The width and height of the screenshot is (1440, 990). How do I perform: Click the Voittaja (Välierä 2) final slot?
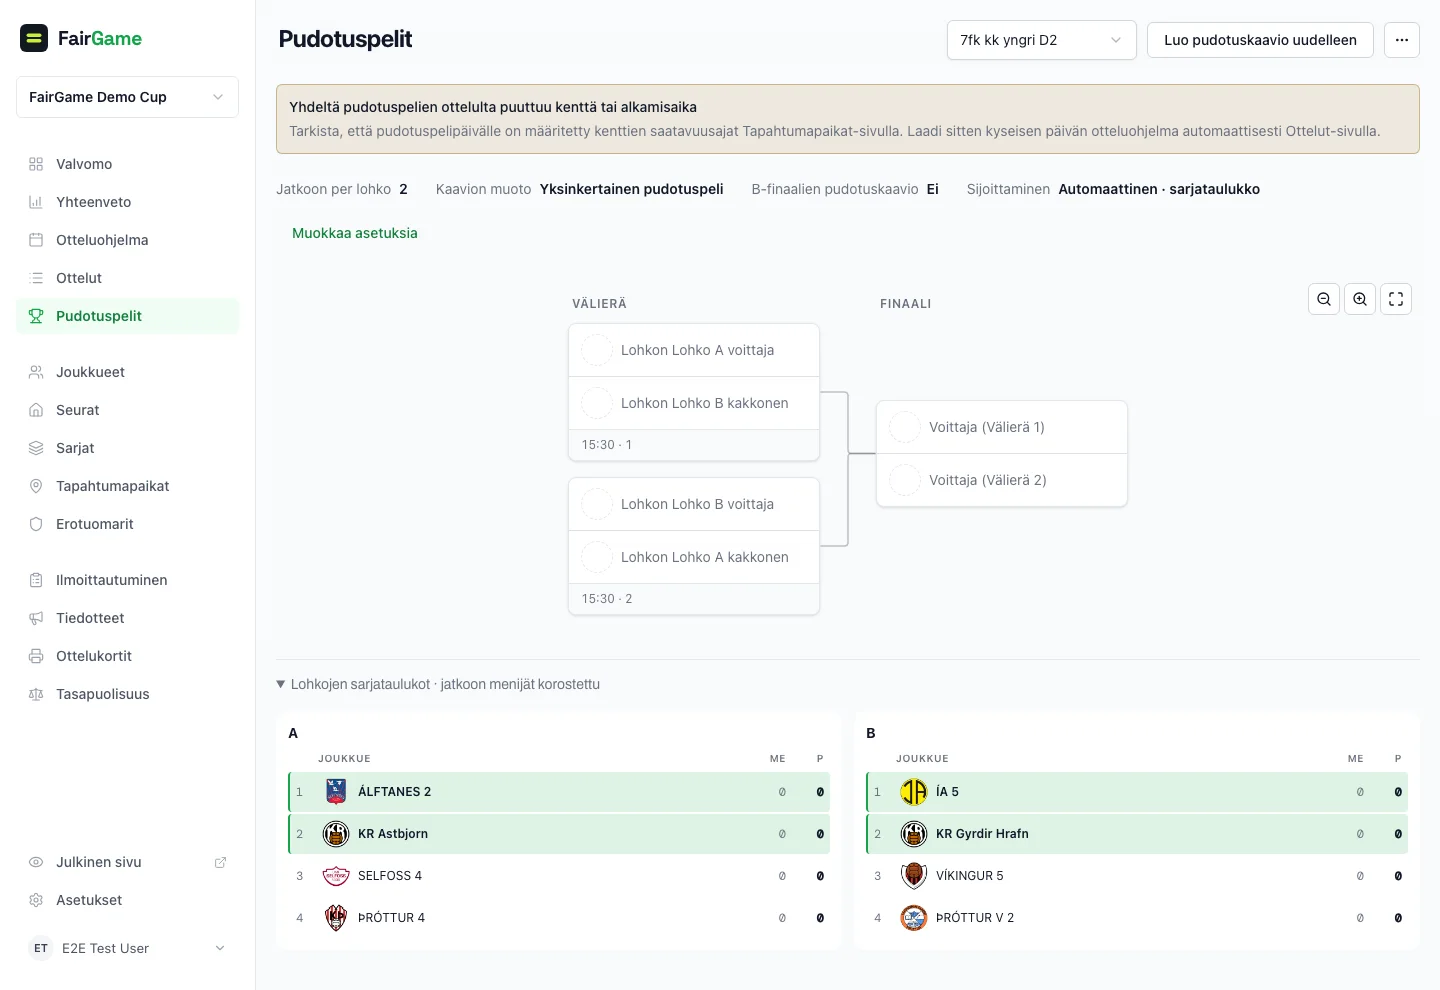[x=1002, y=480]
